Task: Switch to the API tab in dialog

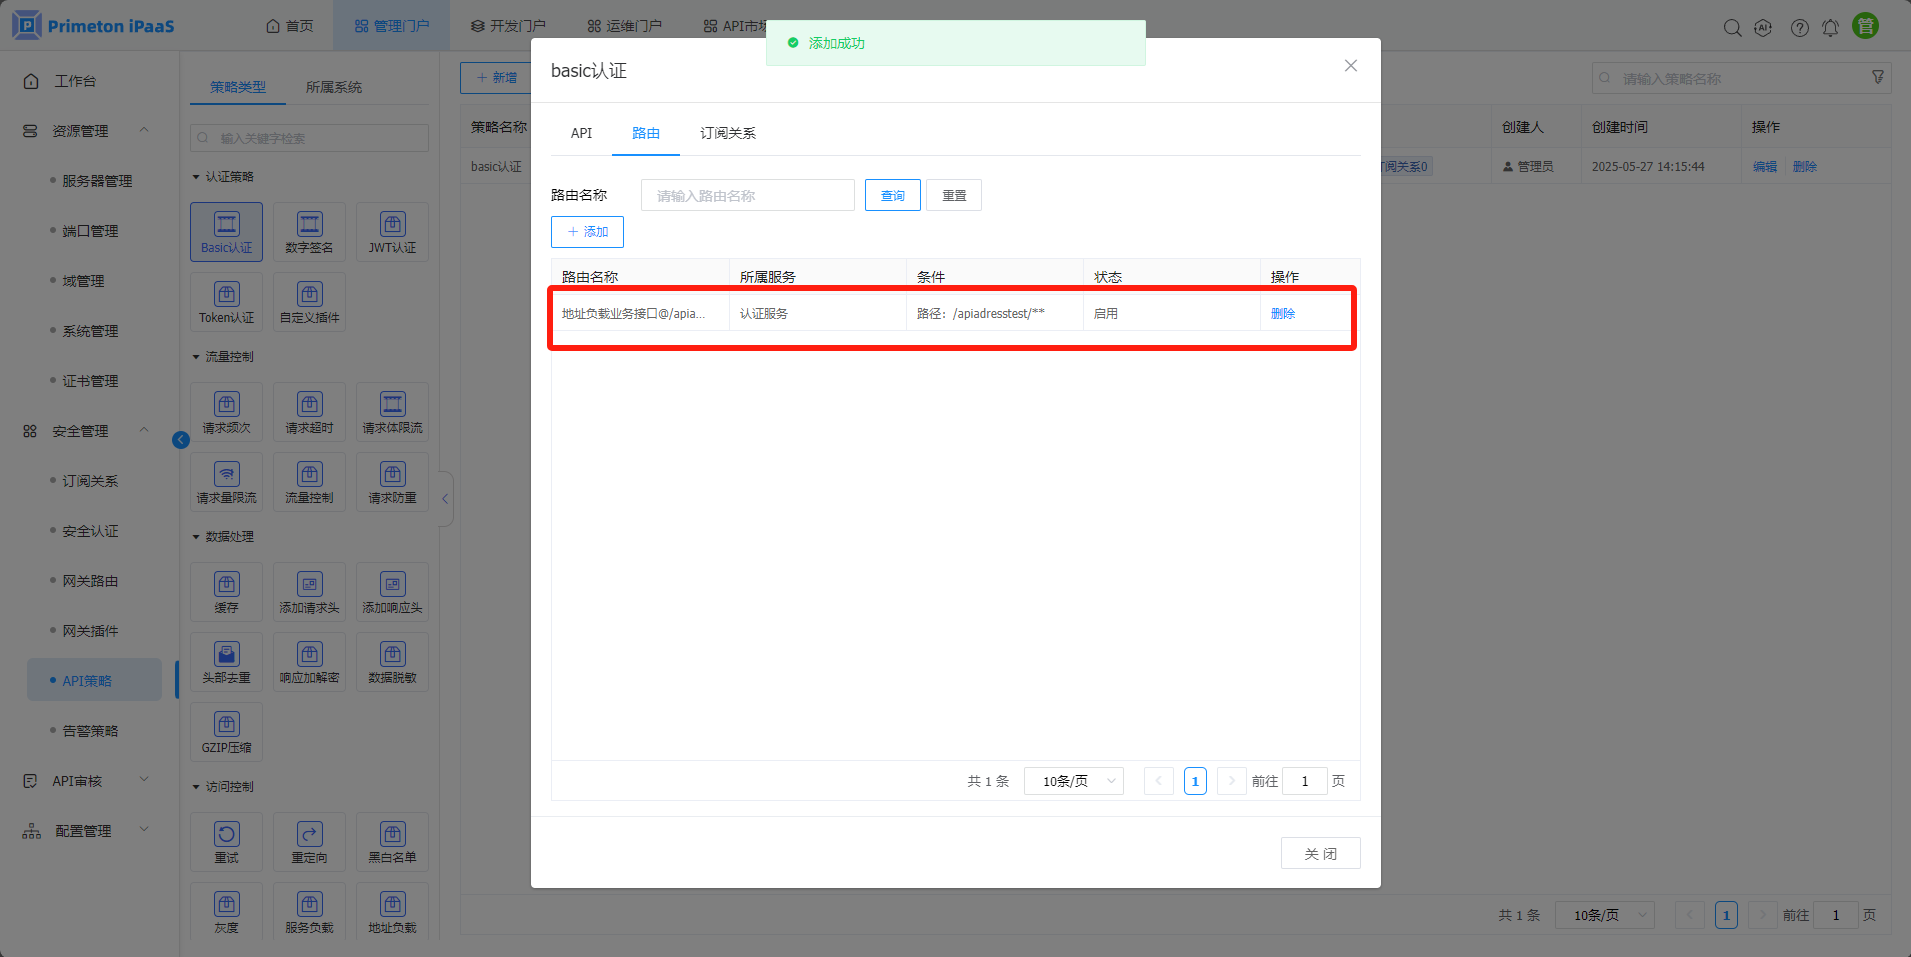Action: tap(581, 133)
